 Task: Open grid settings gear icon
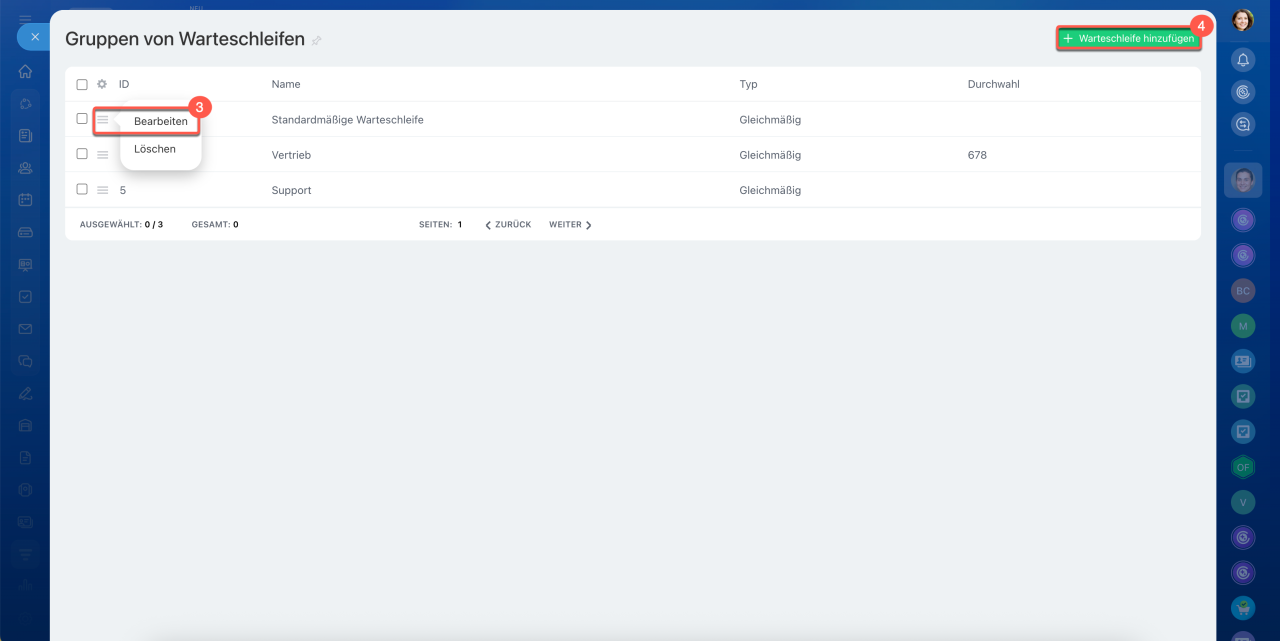102,85
